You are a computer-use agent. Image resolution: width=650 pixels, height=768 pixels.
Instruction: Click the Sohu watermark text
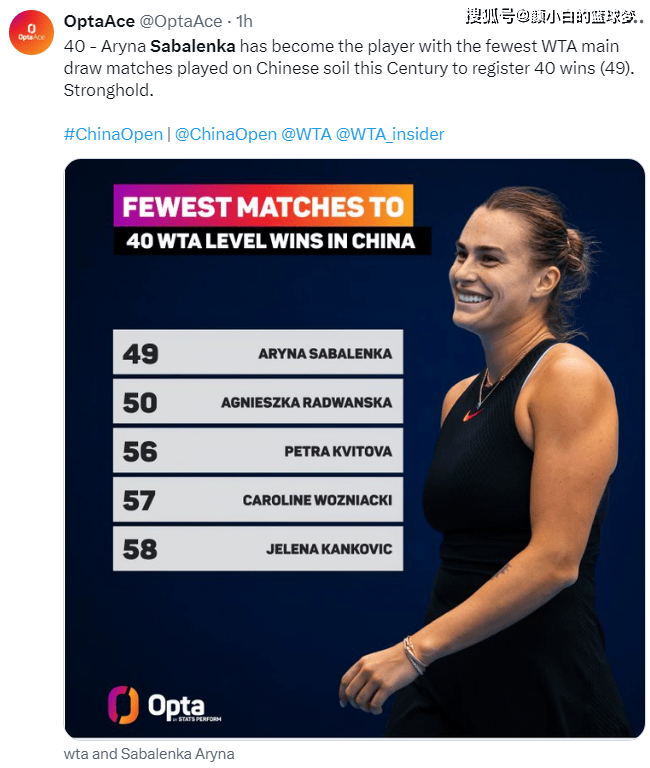[x=554, y=17]
